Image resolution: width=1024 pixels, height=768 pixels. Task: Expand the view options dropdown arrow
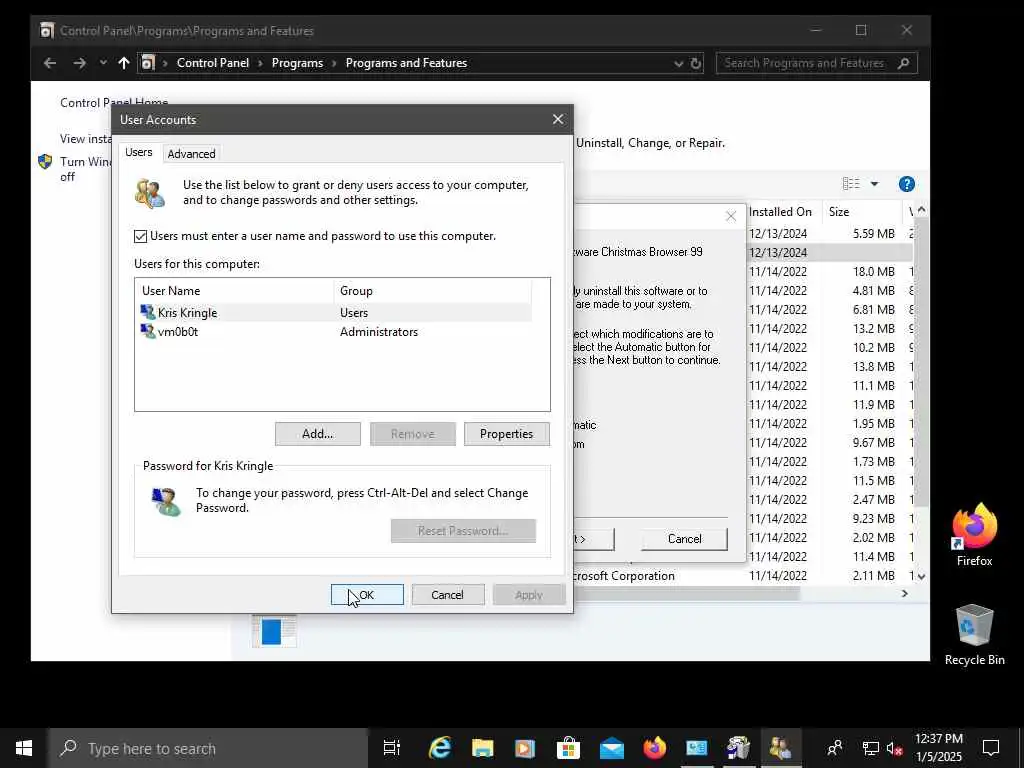coord(874,184)
